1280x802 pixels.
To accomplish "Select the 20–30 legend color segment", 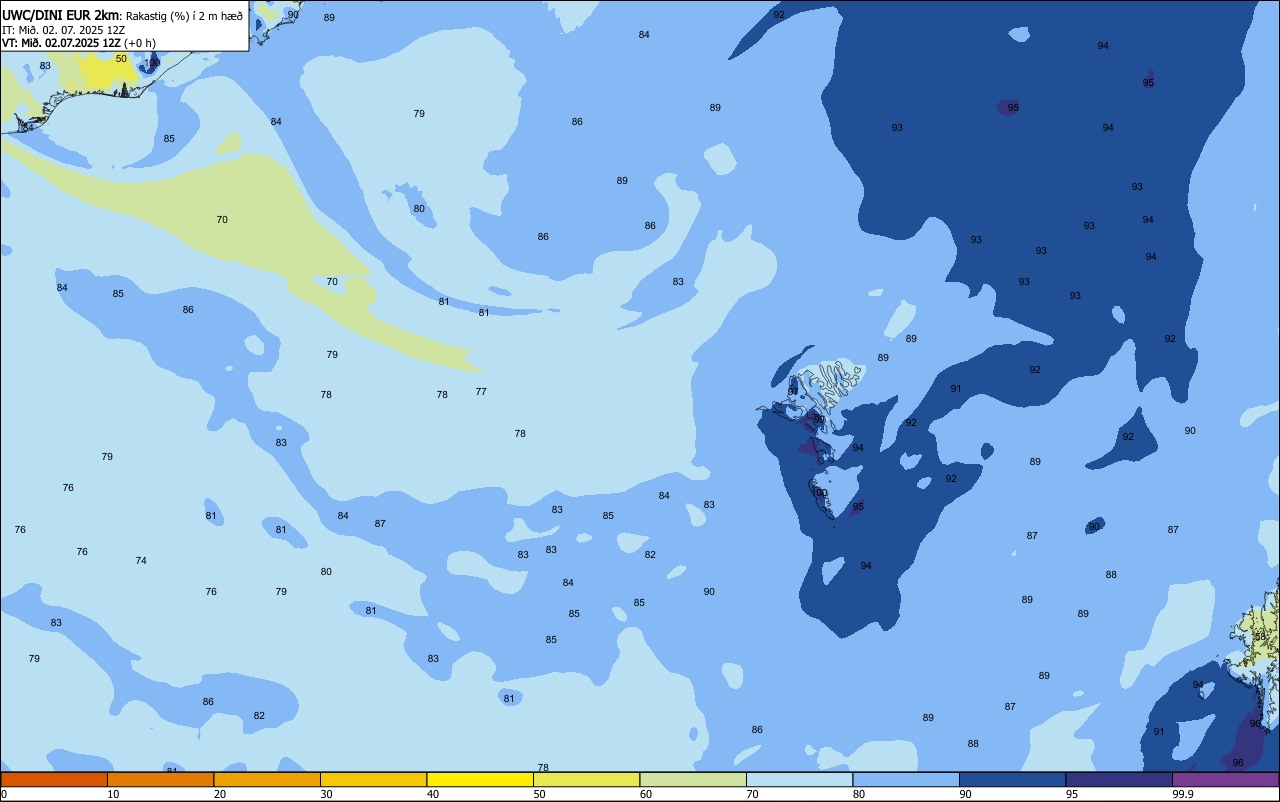I will tap(267, 779).
